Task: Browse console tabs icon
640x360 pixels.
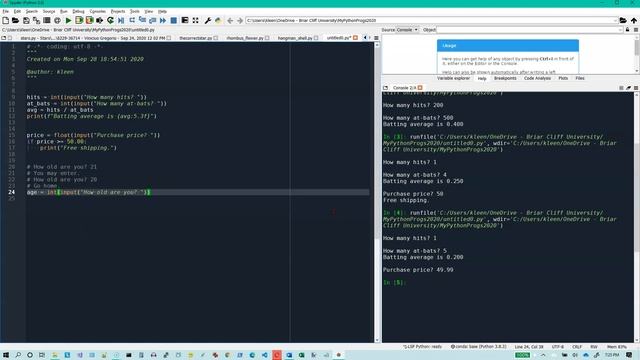Action: 385,88
